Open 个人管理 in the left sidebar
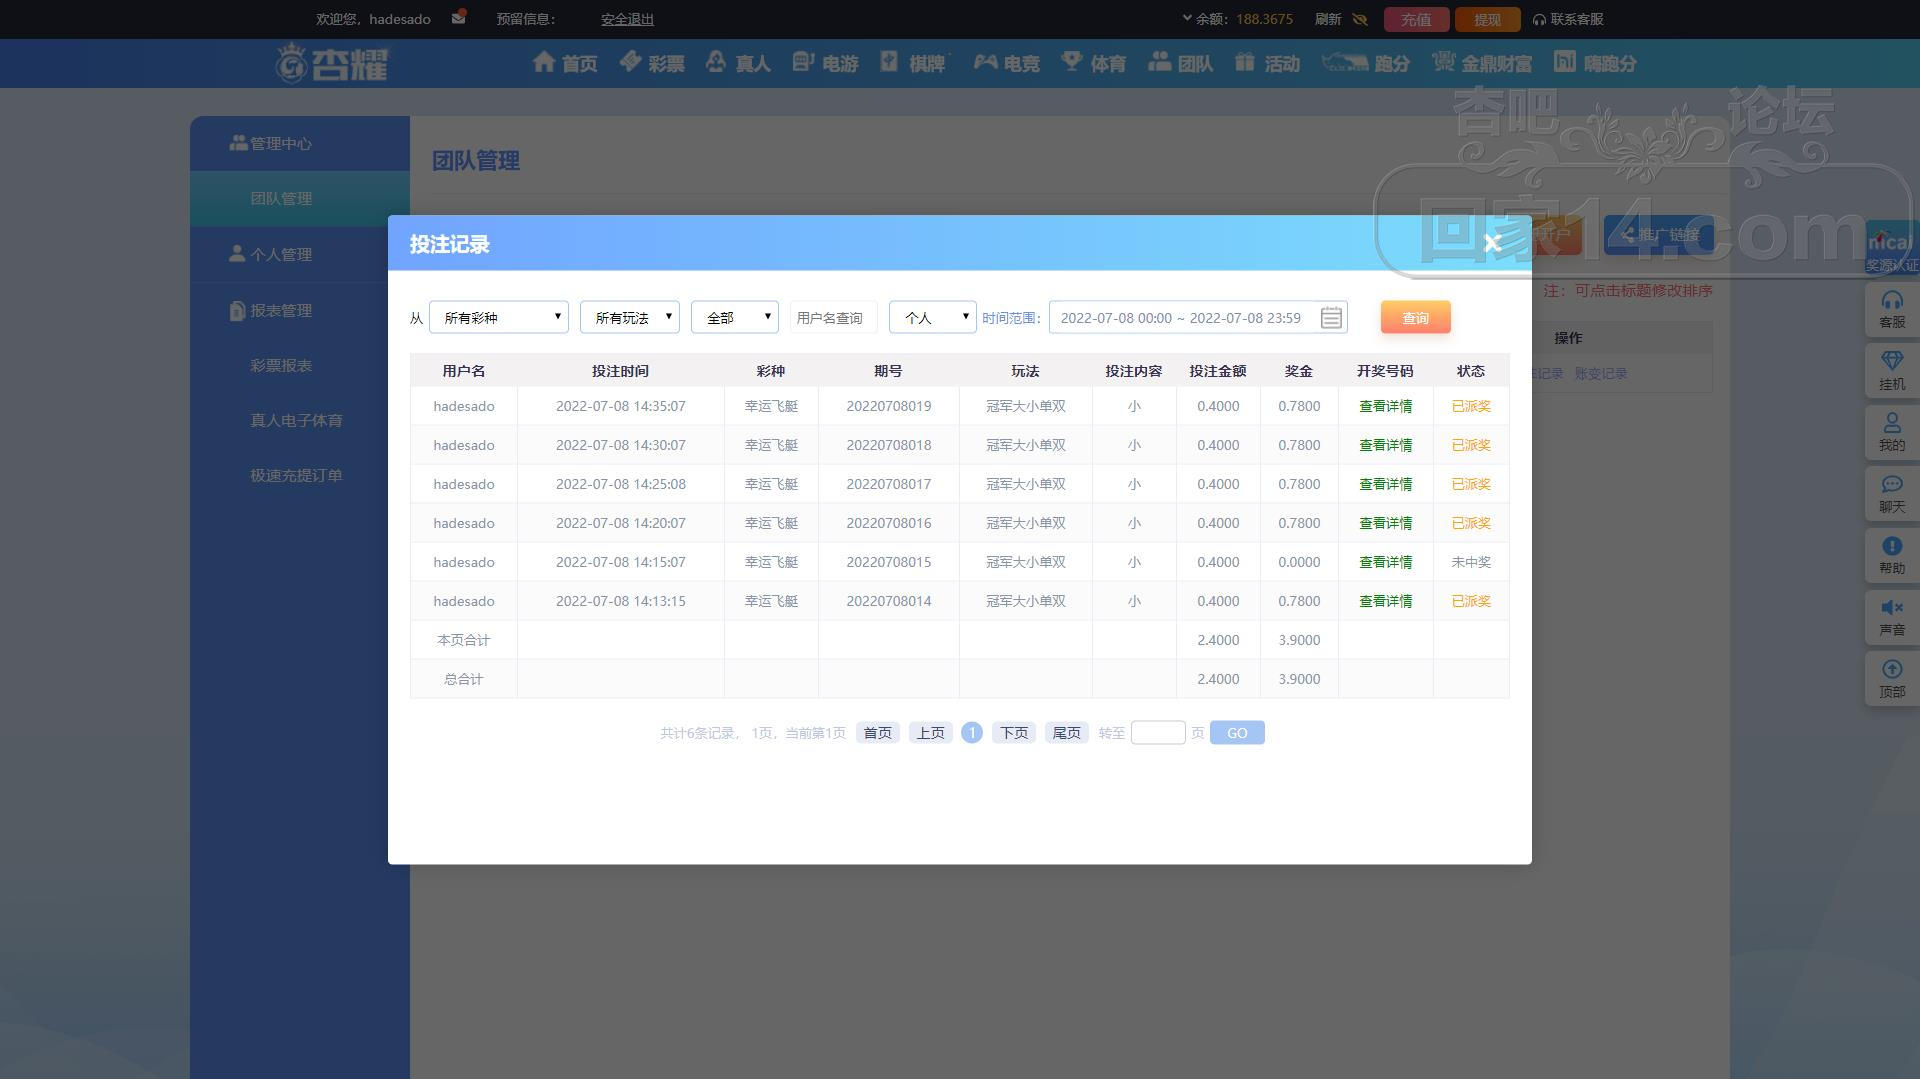Viewport: 1920px width, 1079px height. [x=300, y=254]
